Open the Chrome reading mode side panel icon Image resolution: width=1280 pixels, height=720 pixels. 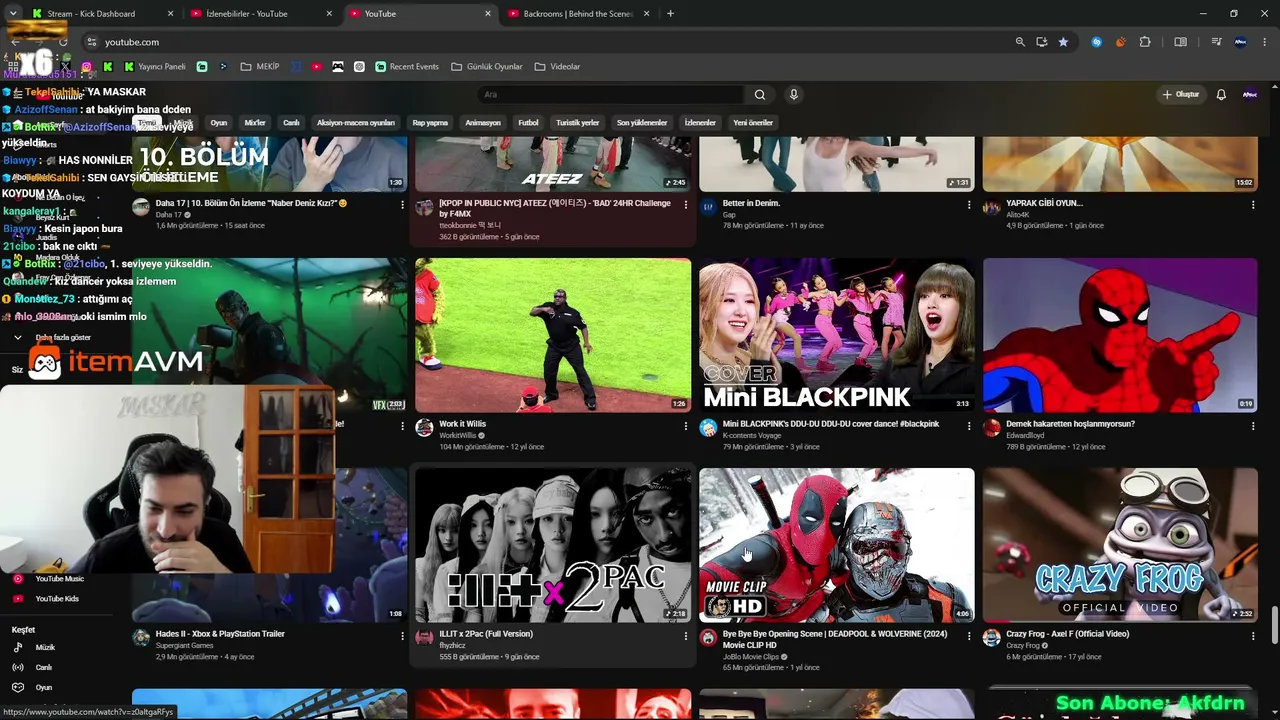coord(1180,42)
